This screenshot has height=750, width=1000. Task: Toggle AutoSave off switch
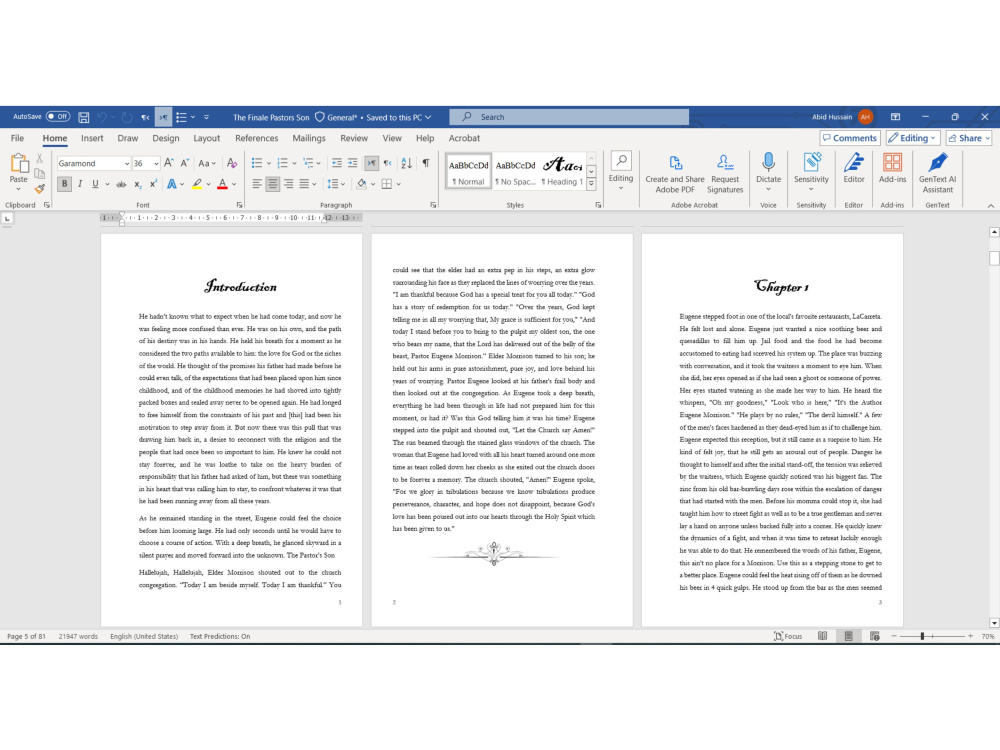pos(57,117)
